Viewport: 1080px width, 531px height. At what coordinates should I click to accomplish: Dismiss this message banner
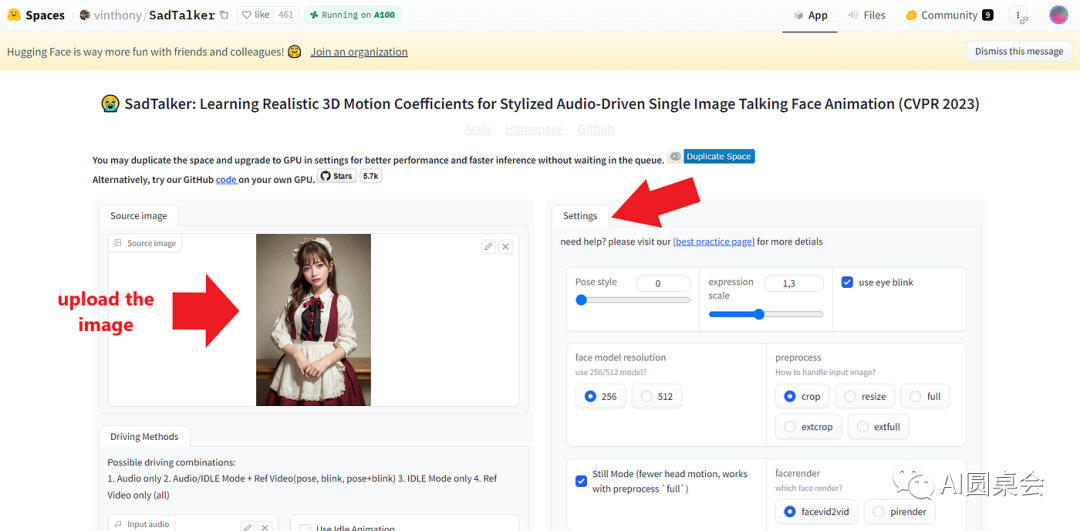tap(1019, 51)
